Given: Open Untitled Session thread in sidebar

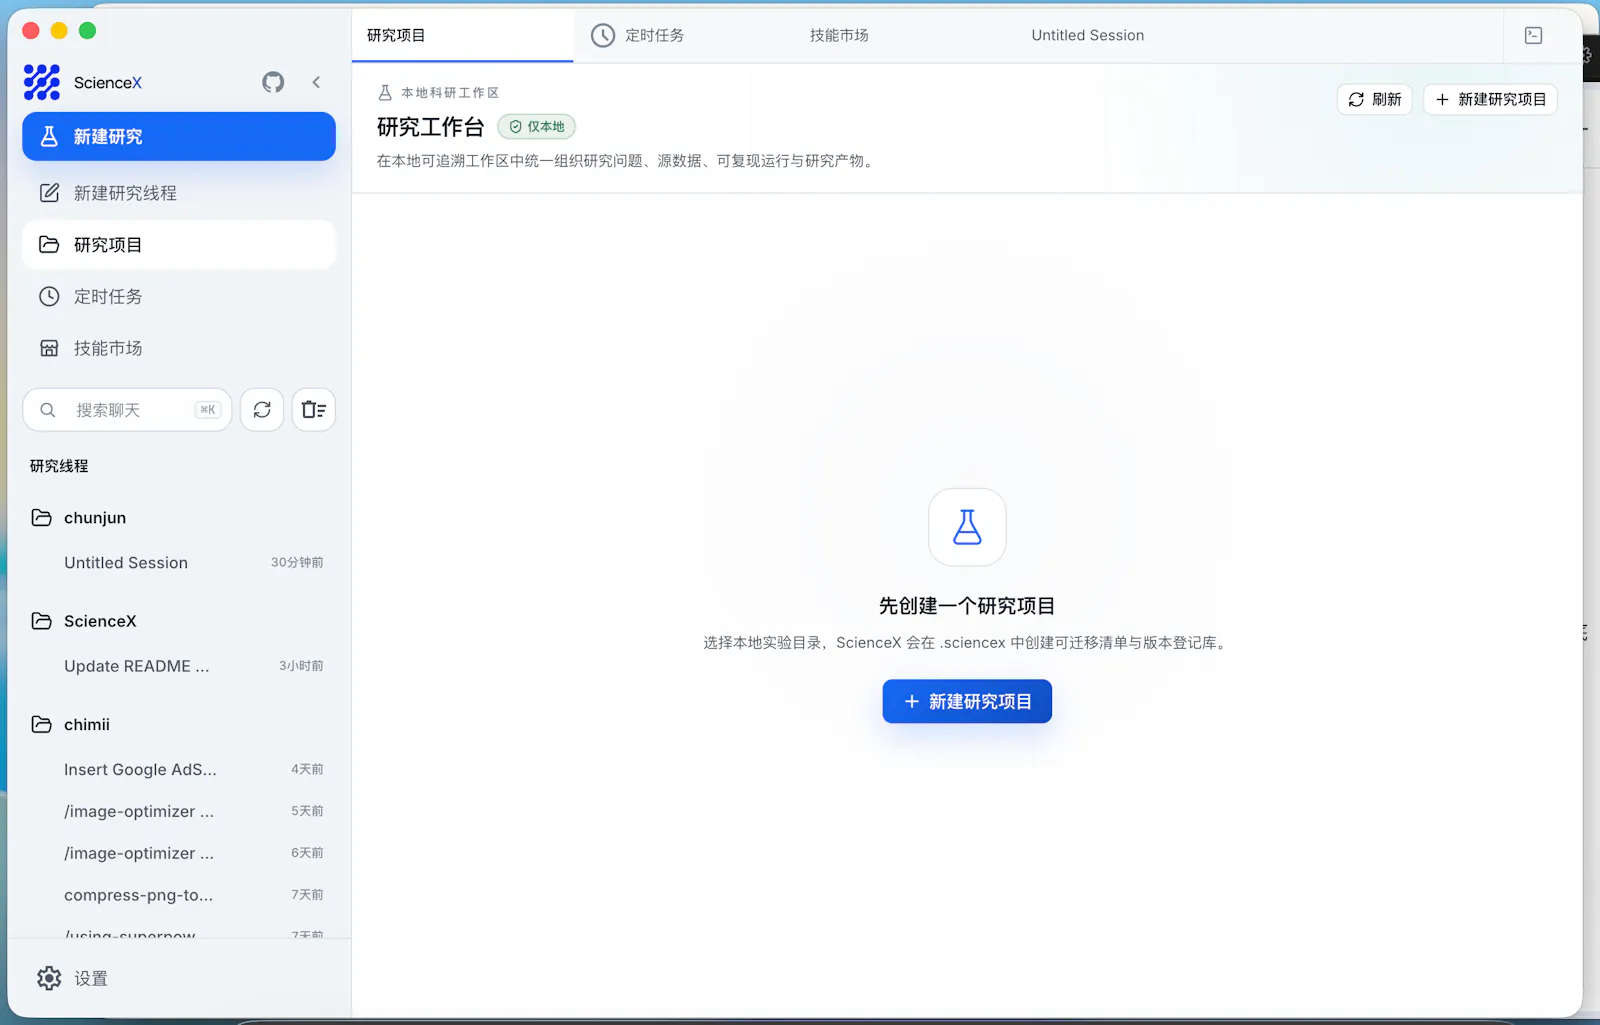Looking at the screenshot, I should (x=179, y=563).
